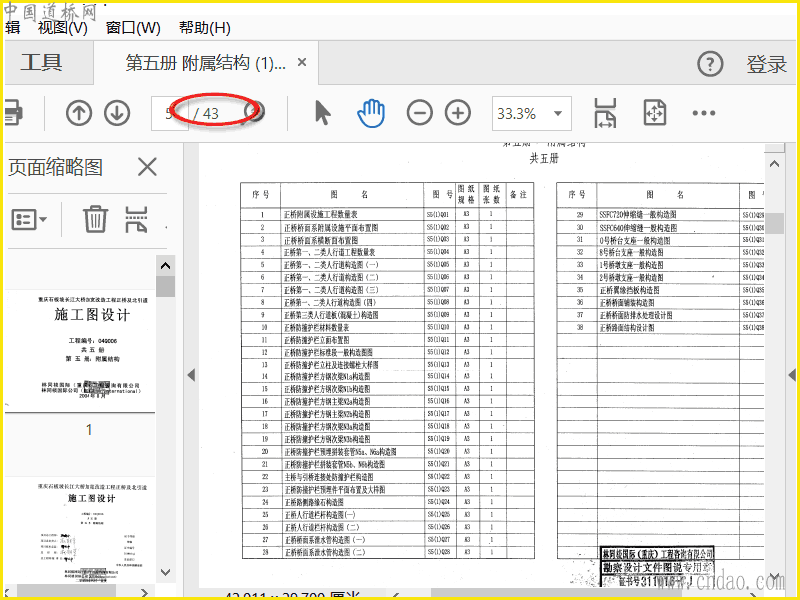Click the fit width scrolling icon
The width and height of the screenshot is (800, 600).
click(x=605, y=113)
